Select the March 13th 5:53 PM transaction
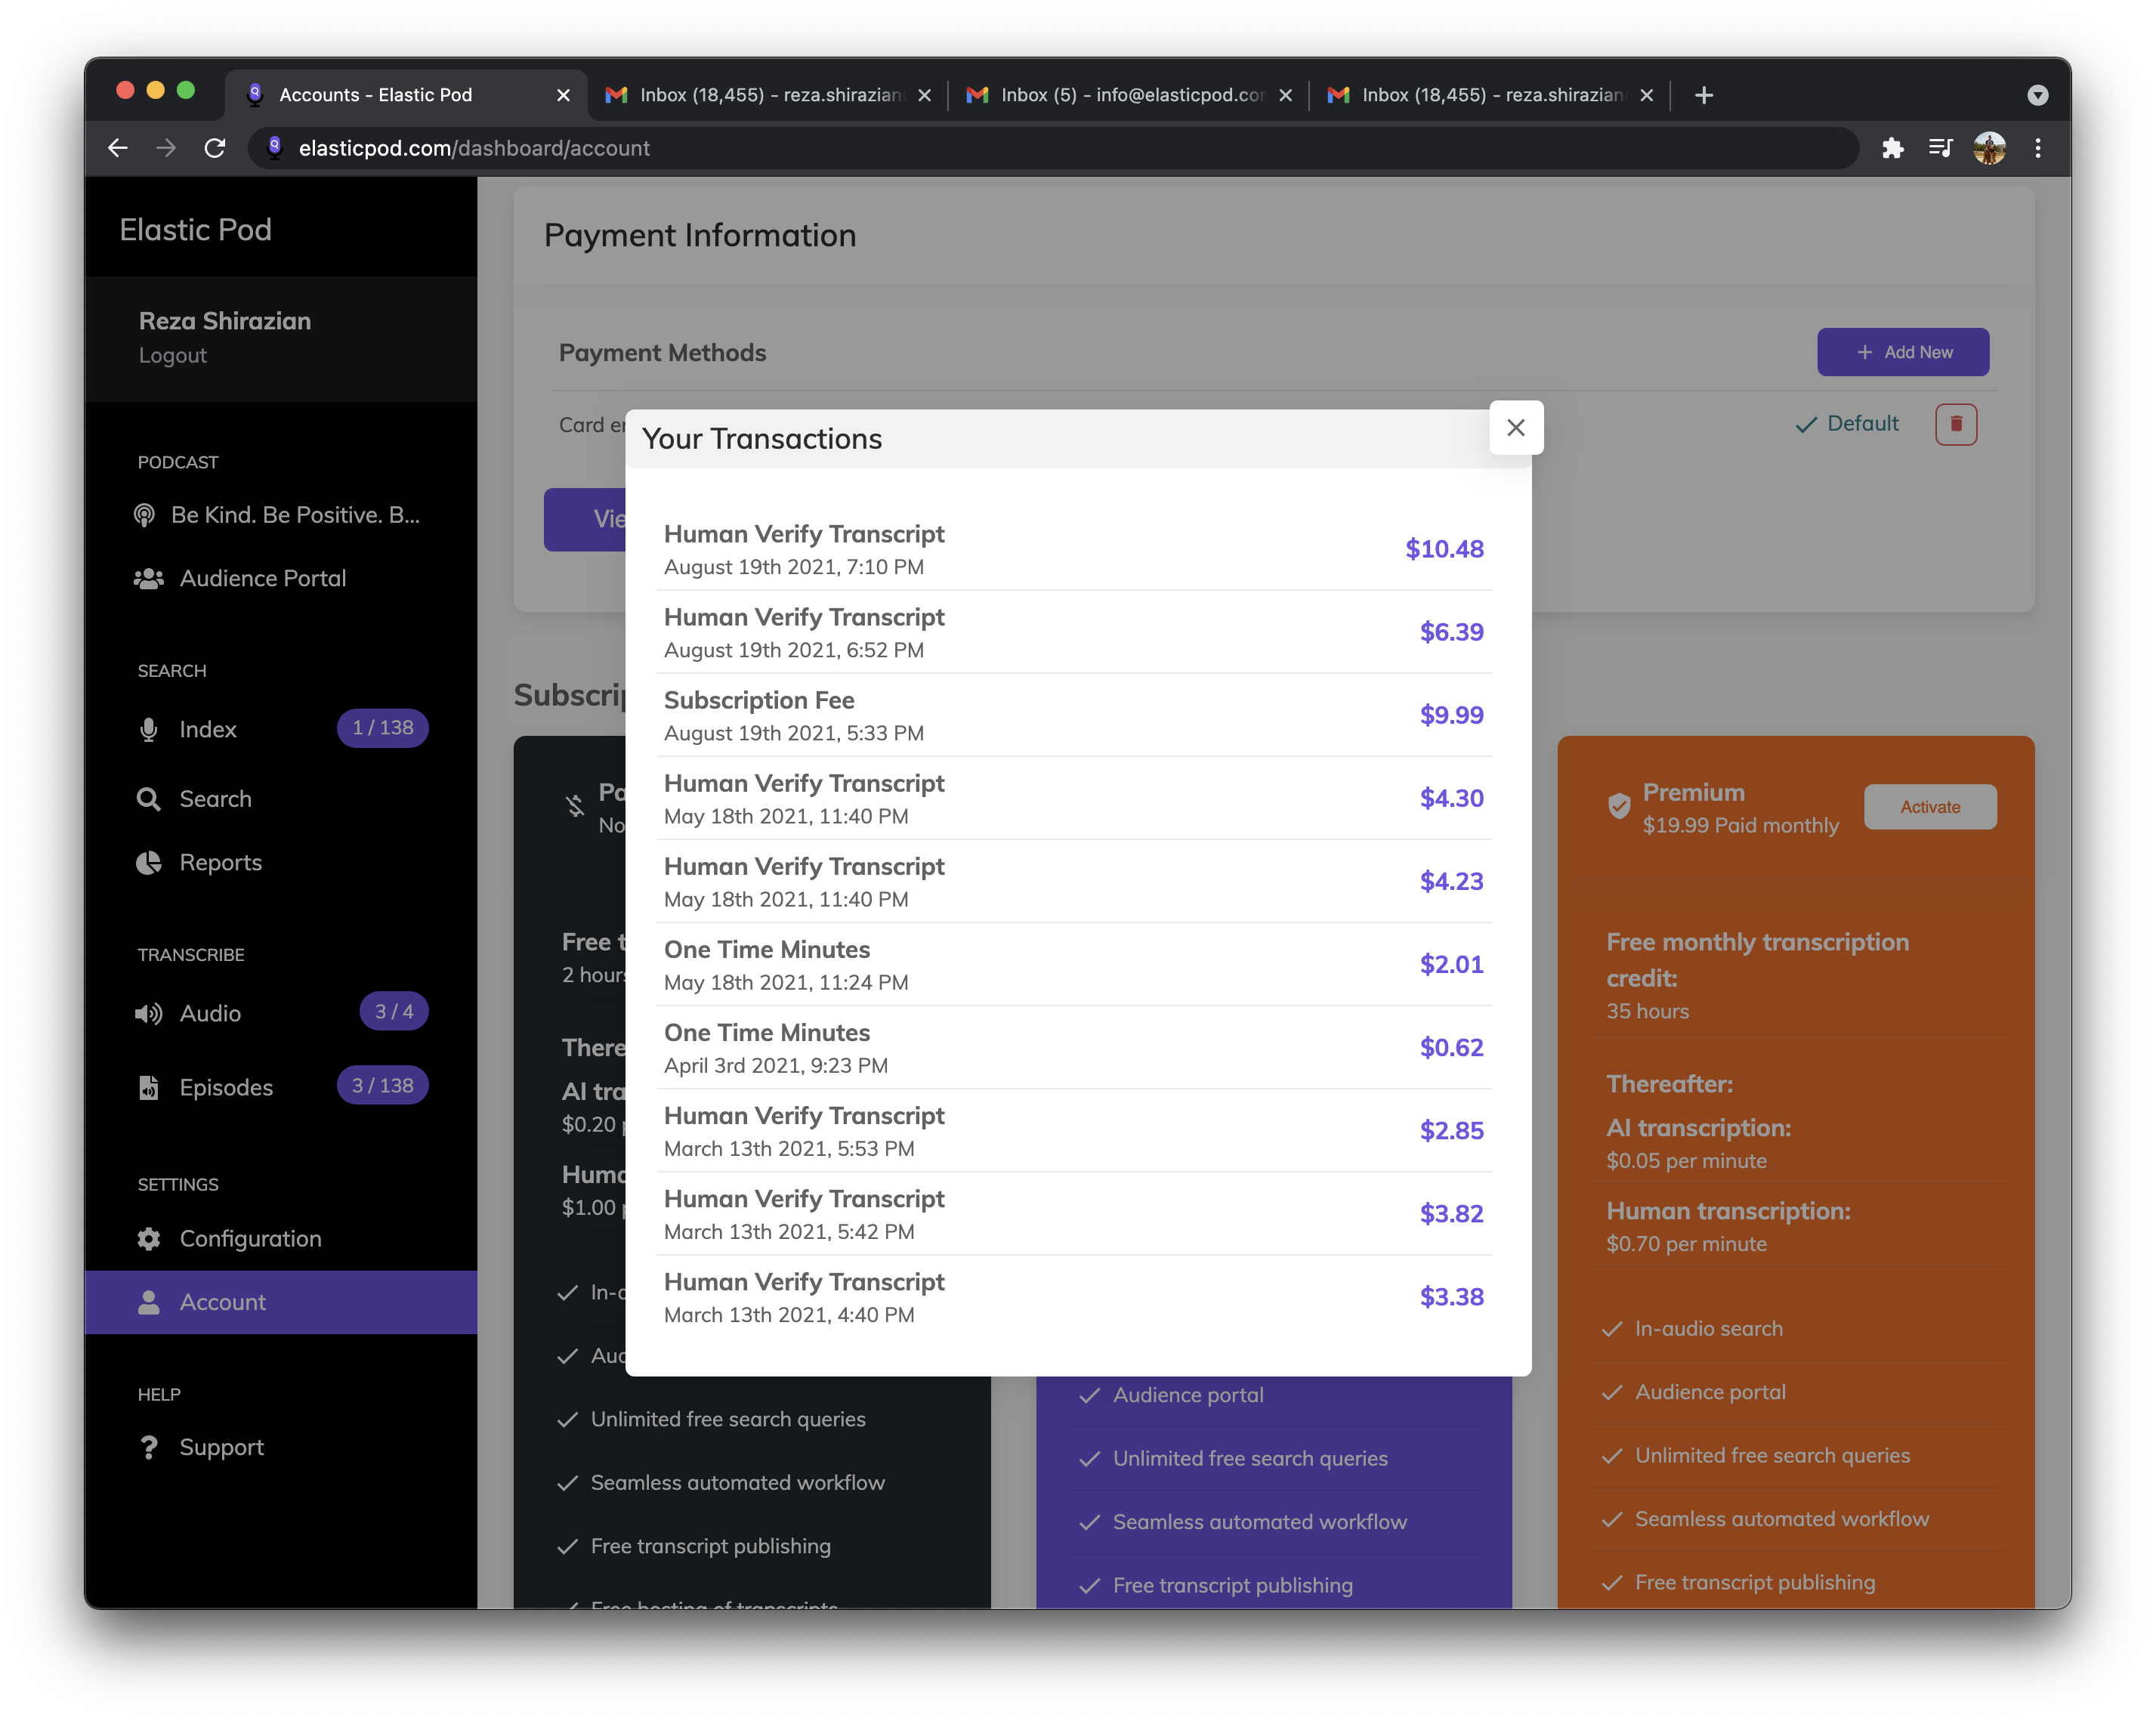 1074,1130
